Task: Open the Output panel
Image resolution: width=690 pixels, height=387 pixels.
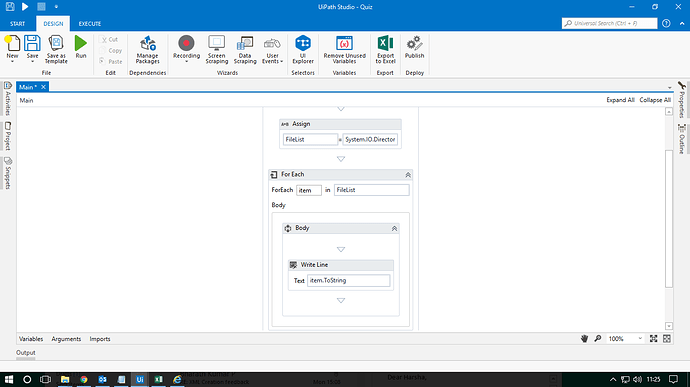Action: (26, 353)
